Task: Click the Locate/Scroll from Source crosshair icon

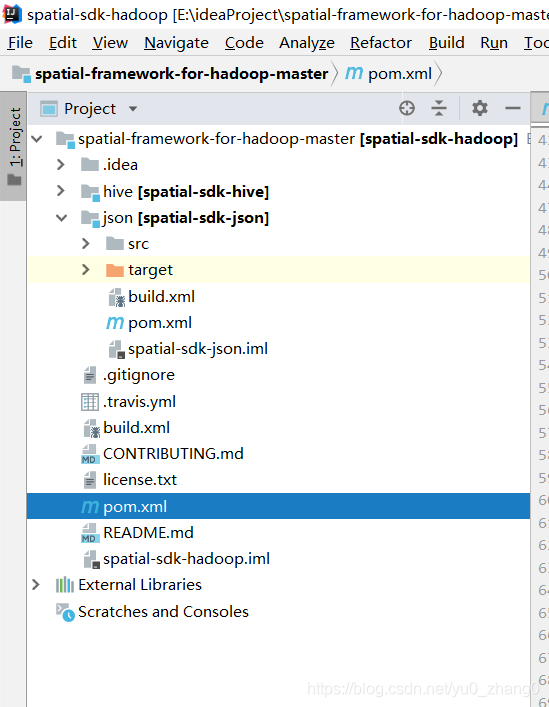Action: click(x=407, y=108)
